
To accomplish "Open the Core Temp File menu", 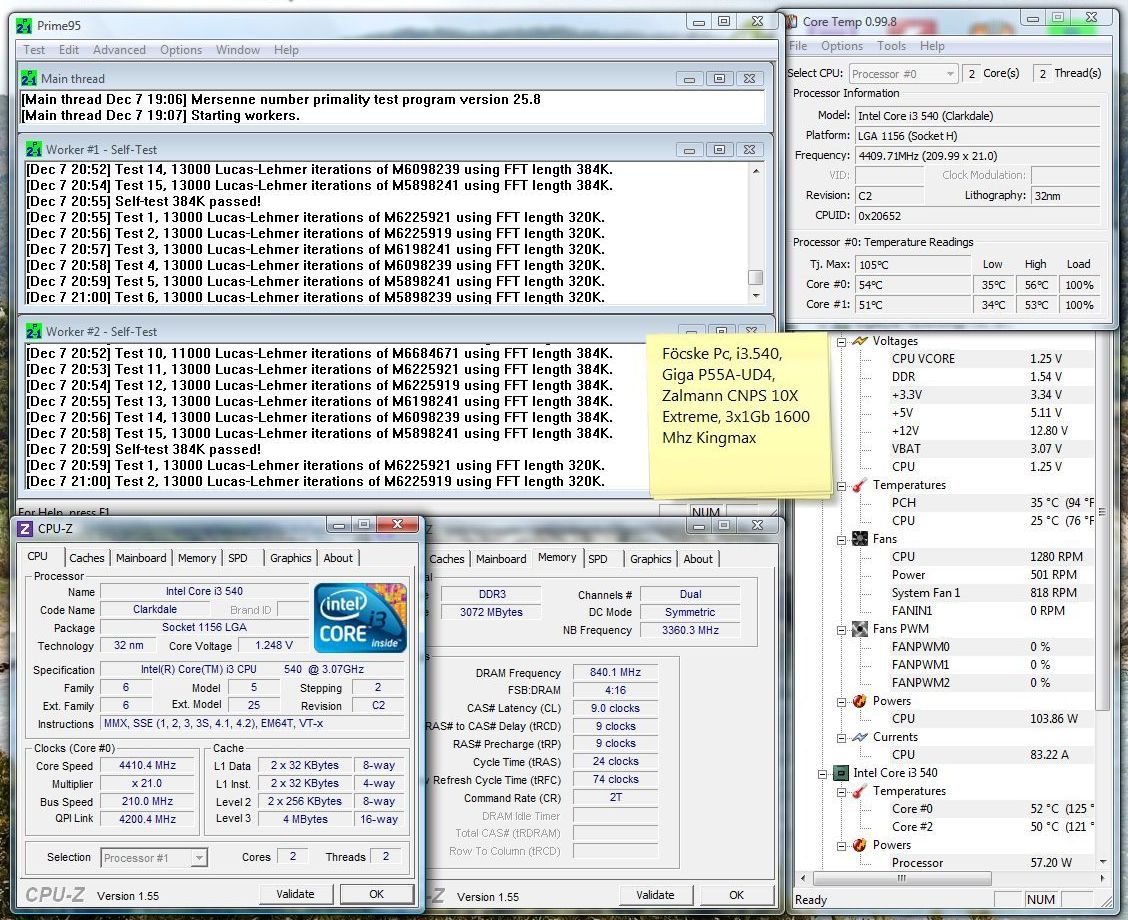I will (x=798, y=45).
